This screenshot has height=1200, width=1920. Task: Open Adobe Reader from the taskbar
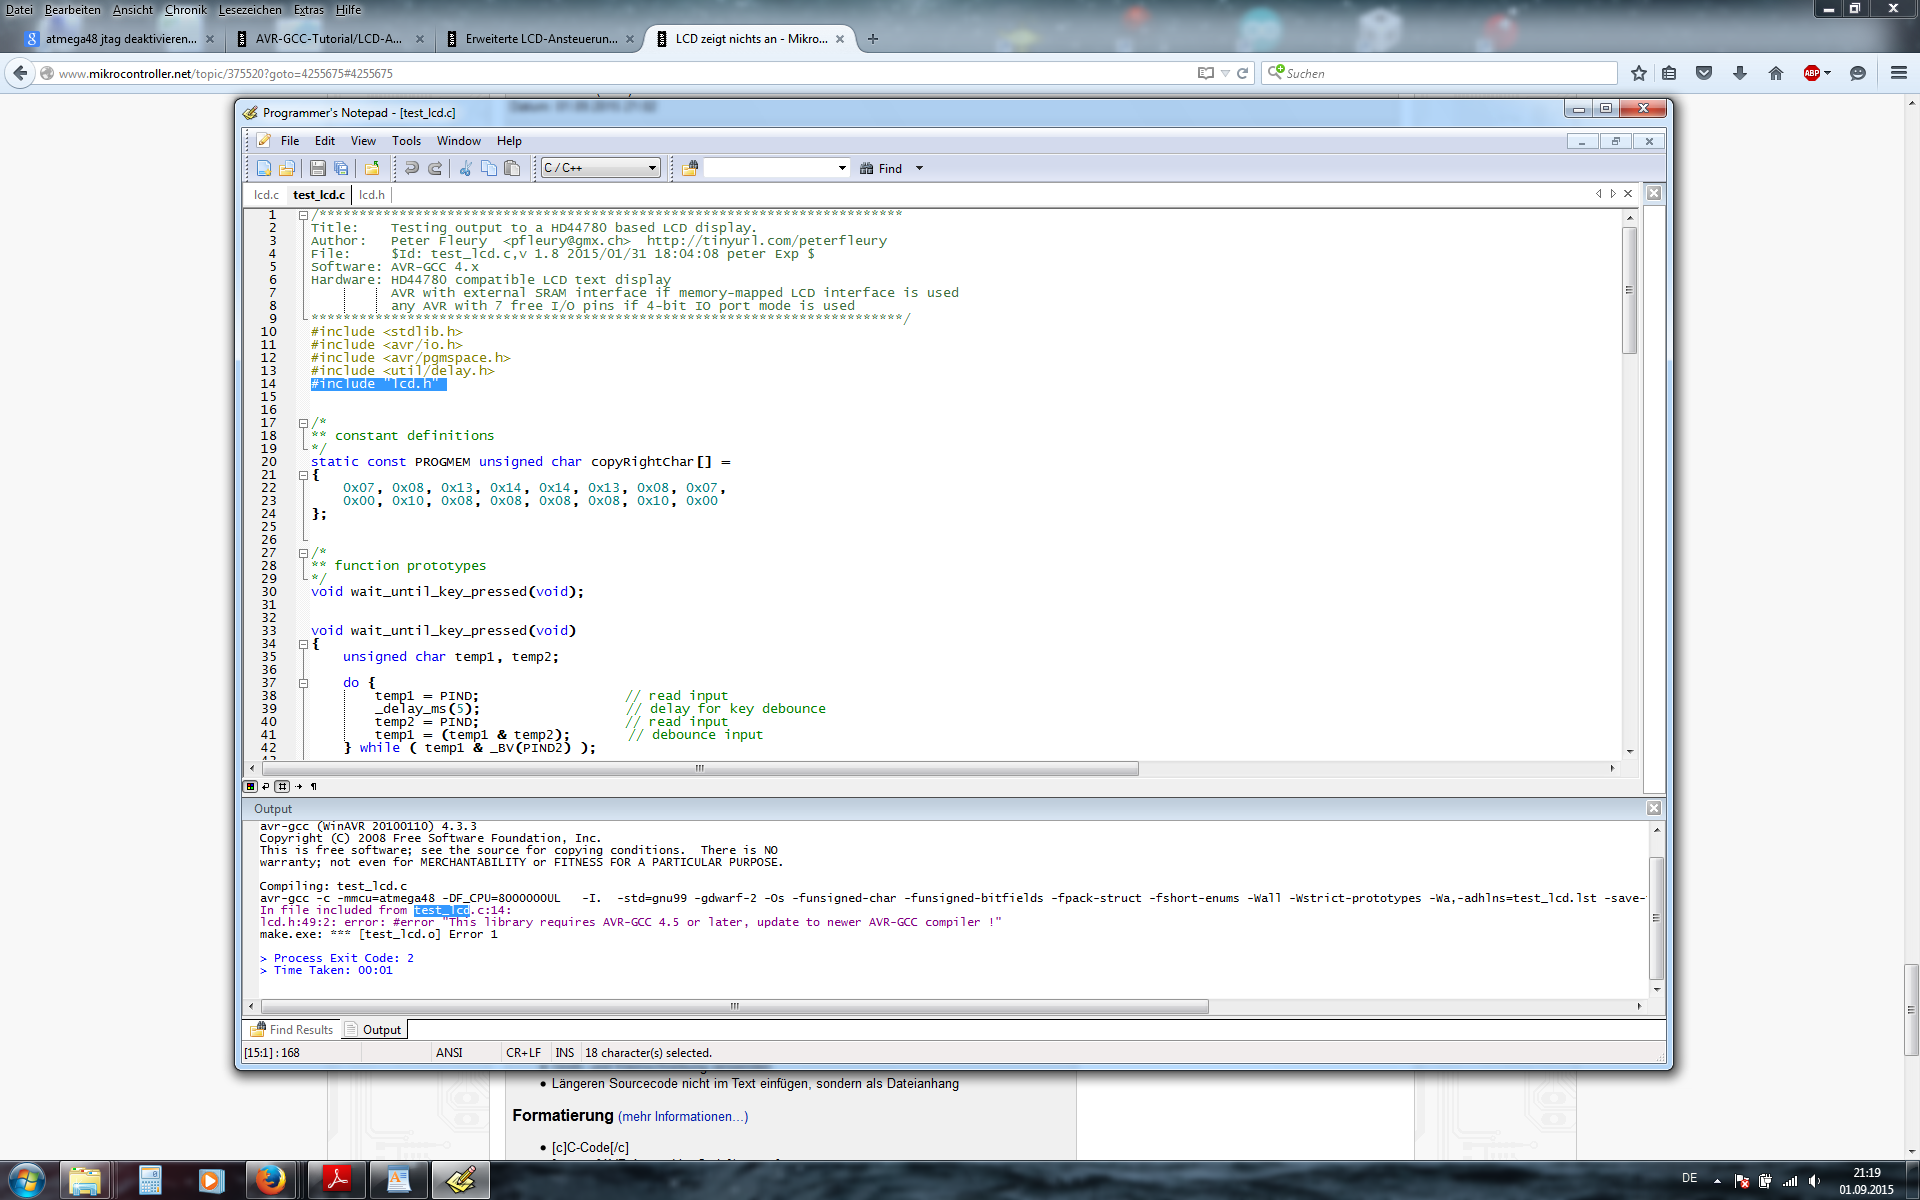point(336,1180)
